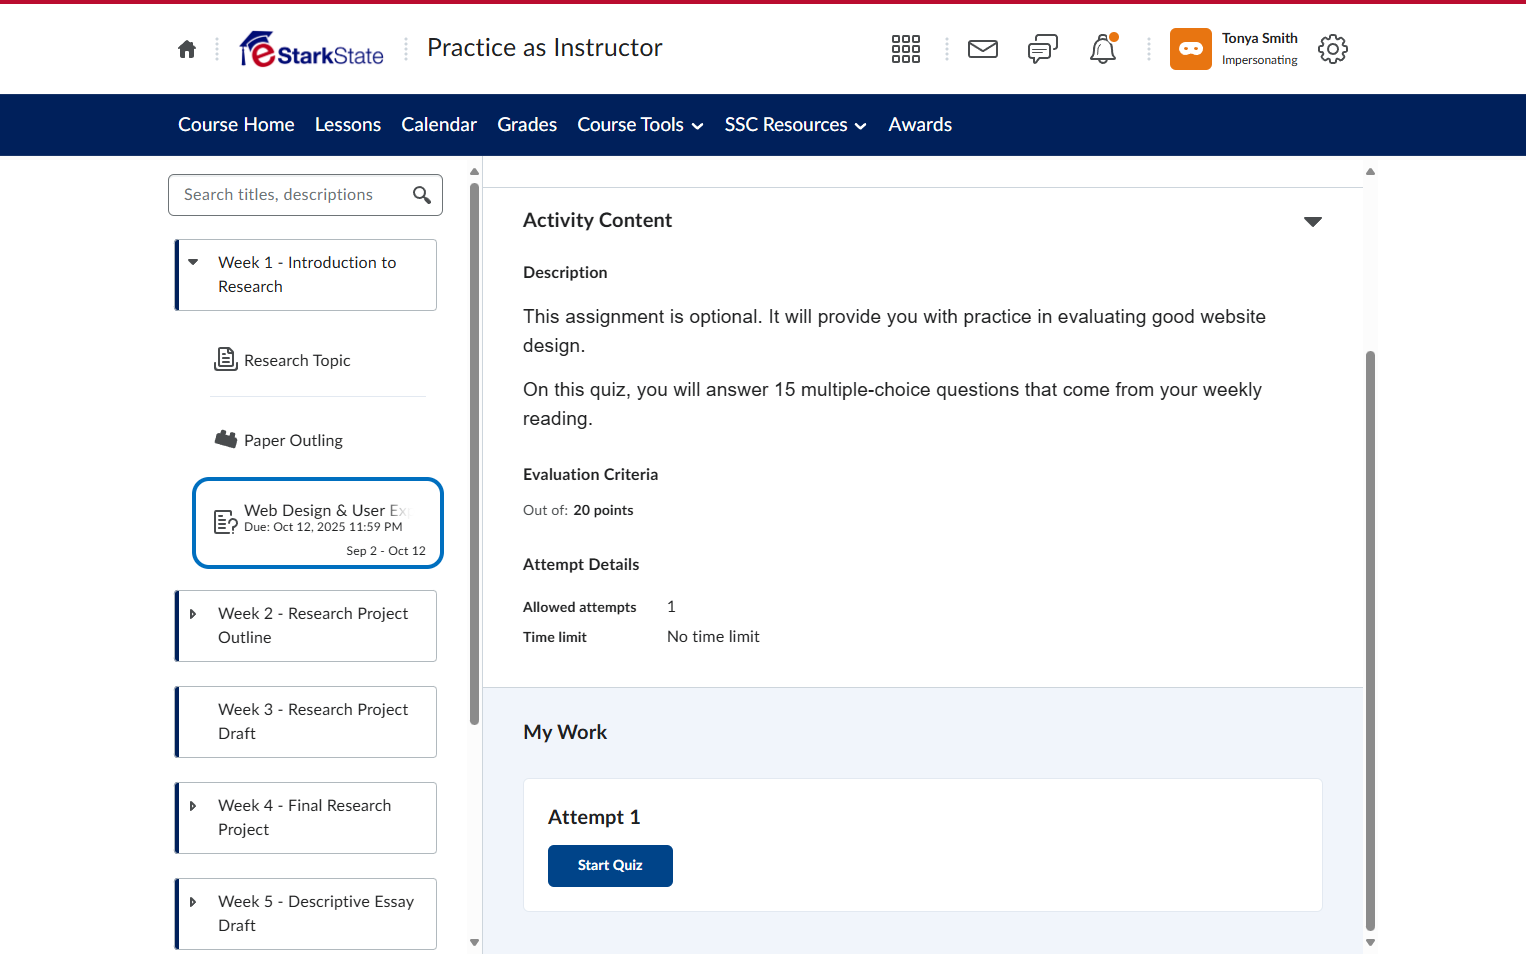
Task: Click the Attempt 1 heading
Action: click(594, 818)
